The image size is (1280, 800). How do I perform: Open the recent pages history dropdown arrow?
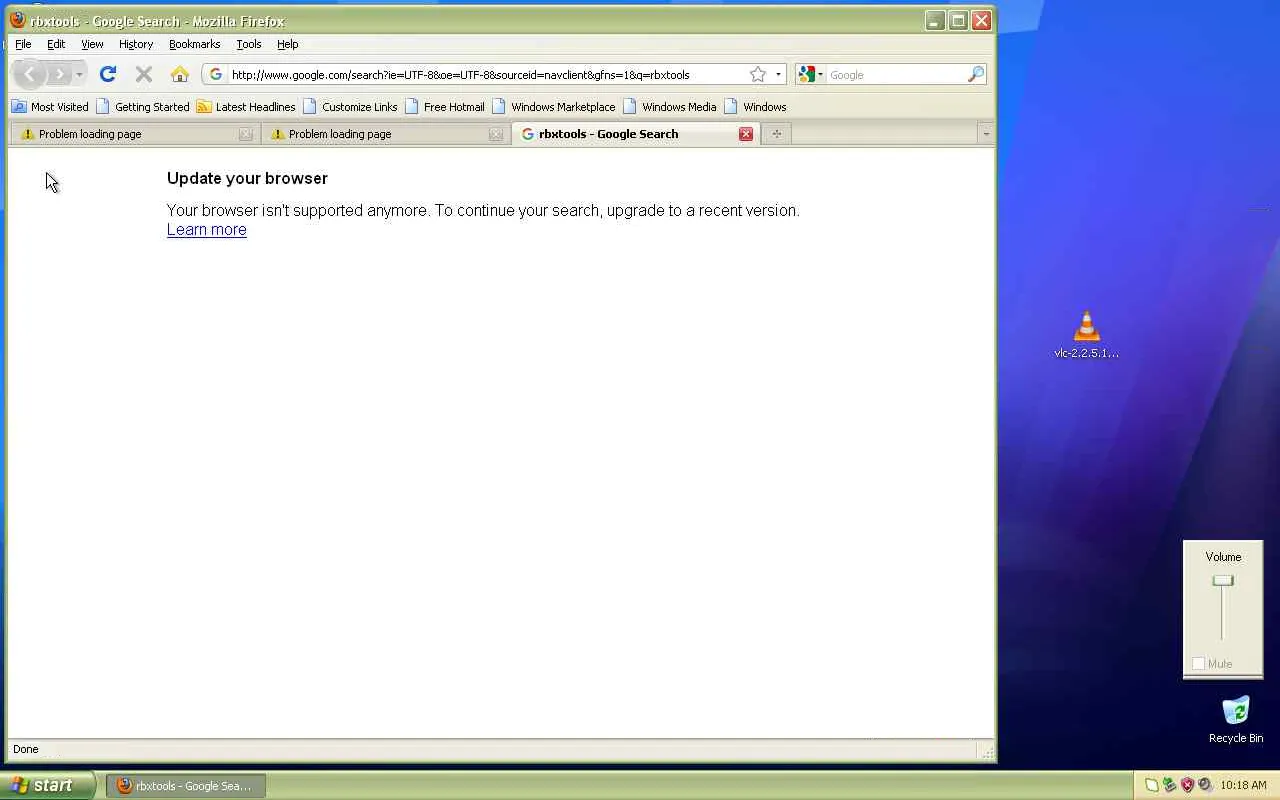tap(79, 74)
